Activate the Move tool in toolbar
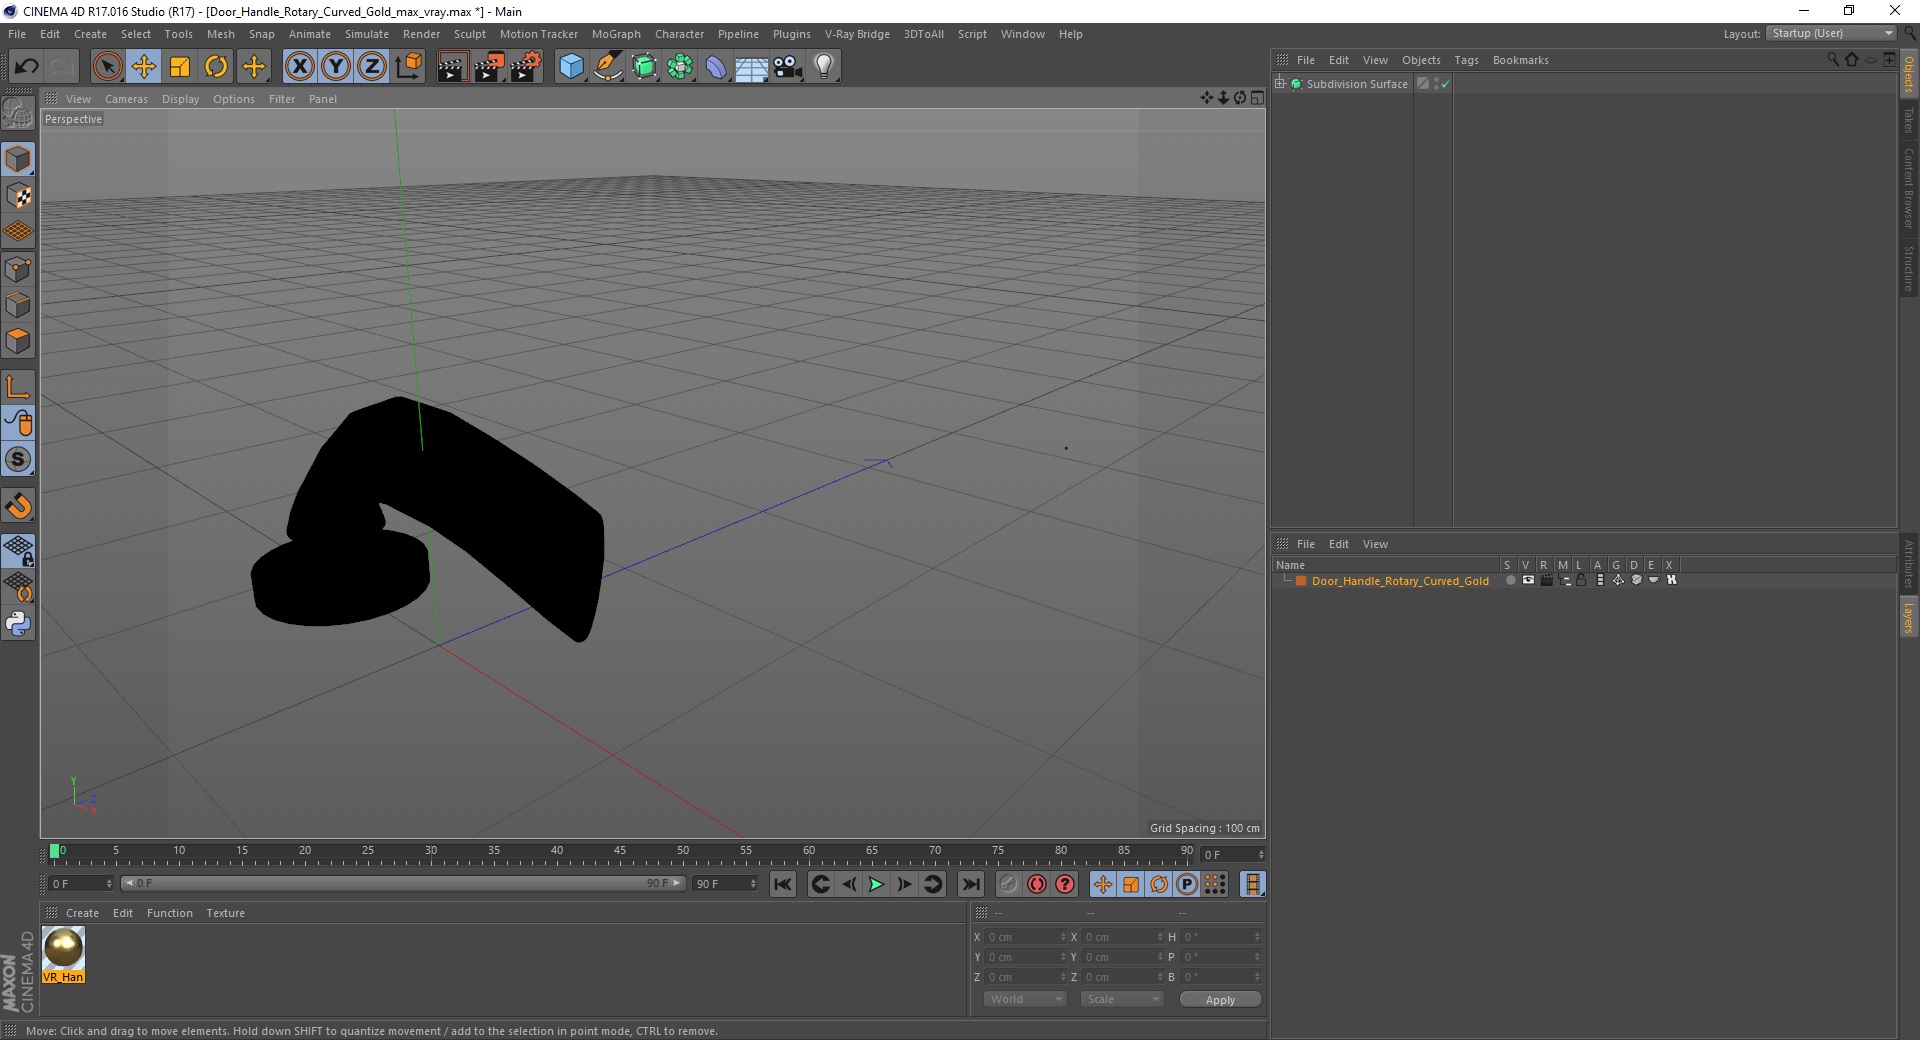Screen dimensions: 1920x1040 pos(144,67)
